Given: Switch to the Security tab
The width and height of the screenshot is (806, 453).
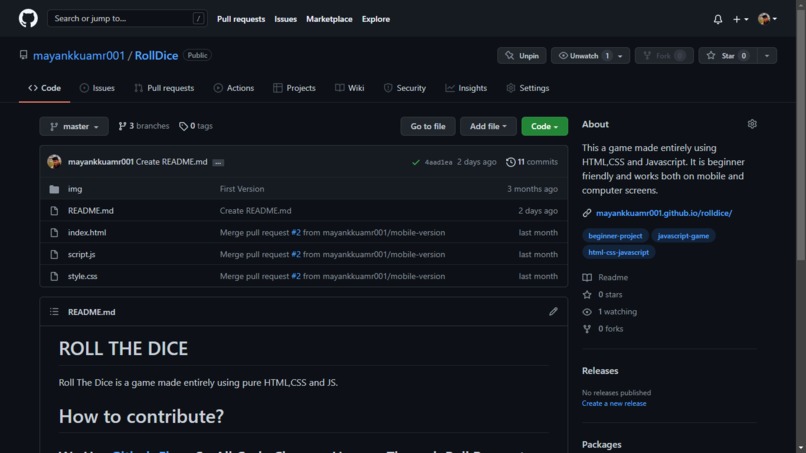Looking at the screenshot, I should click(405, 88).
